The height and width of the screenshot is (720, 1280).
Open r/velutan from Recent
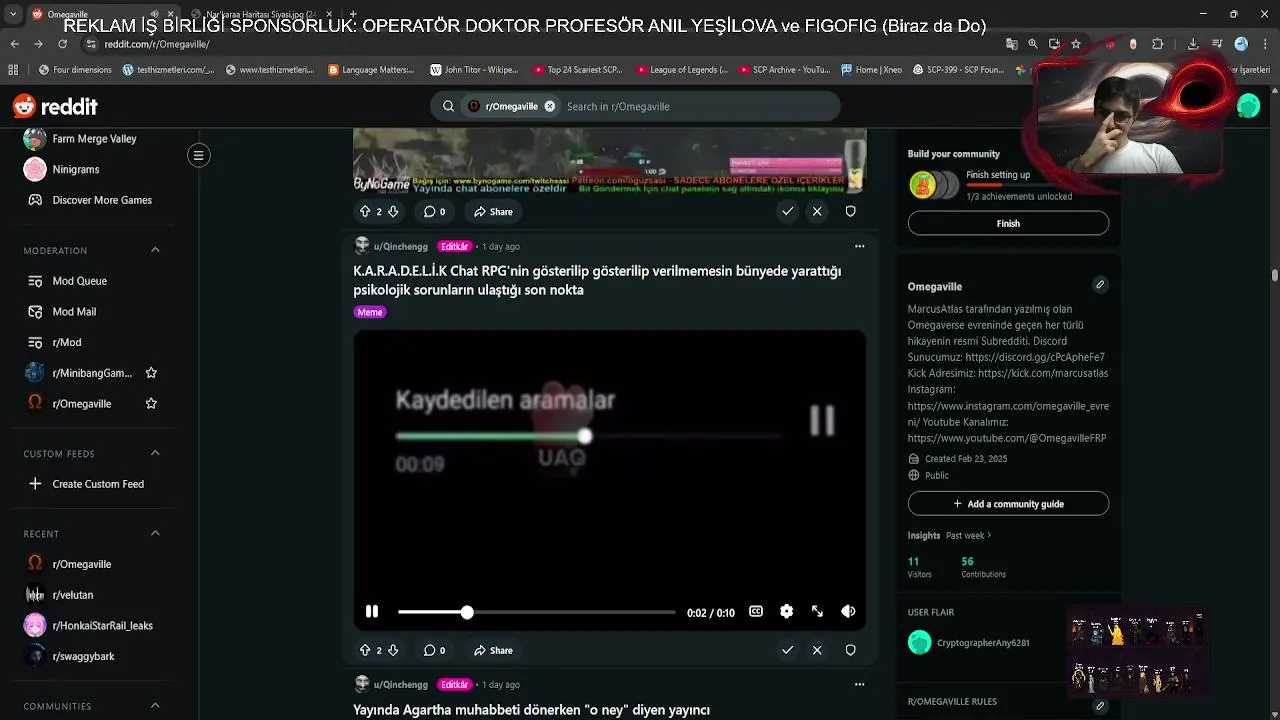click(72, 595)
